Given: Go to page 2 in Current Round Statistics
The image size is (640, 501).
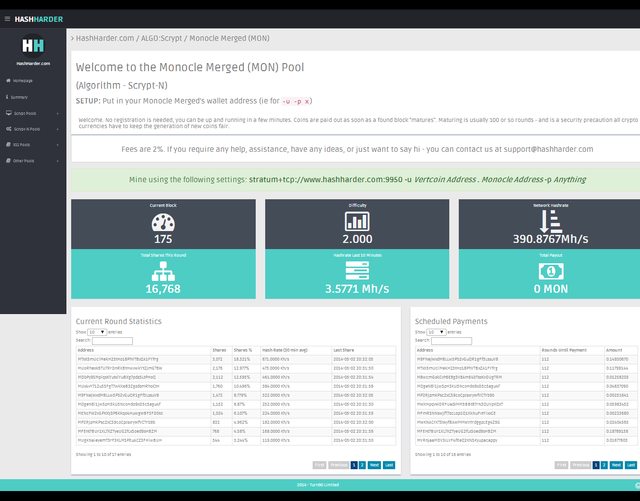Looking at the screenshot, I should (362, 465).
